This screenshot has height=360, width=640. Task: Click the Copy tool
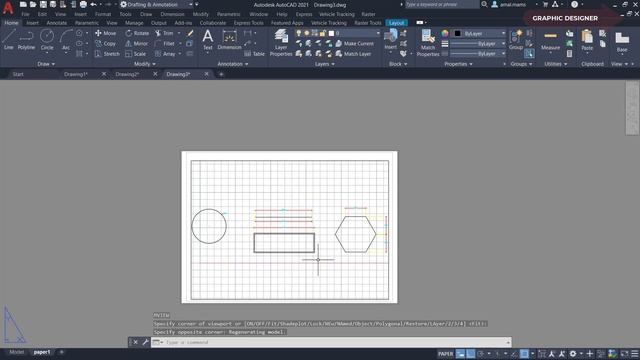point(105,43)
